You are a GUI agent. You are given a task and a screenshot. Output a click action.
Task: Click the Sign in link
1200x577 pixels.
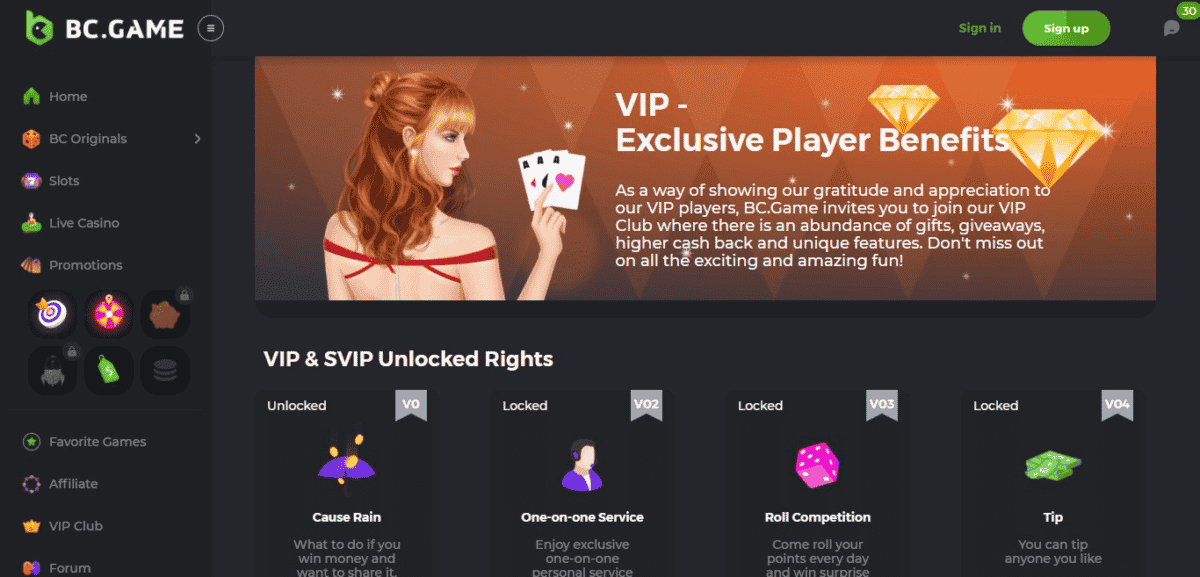(x=979, y=28)
